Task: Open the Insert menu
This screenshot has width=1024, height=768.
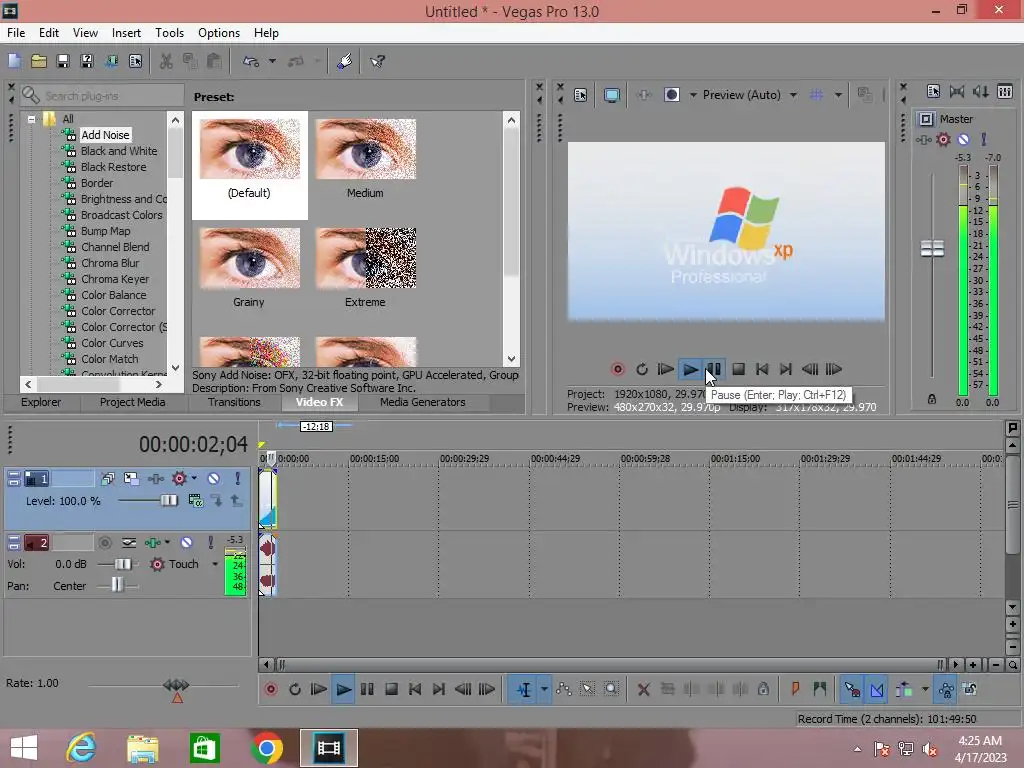Action: click(x=126, y=33)
